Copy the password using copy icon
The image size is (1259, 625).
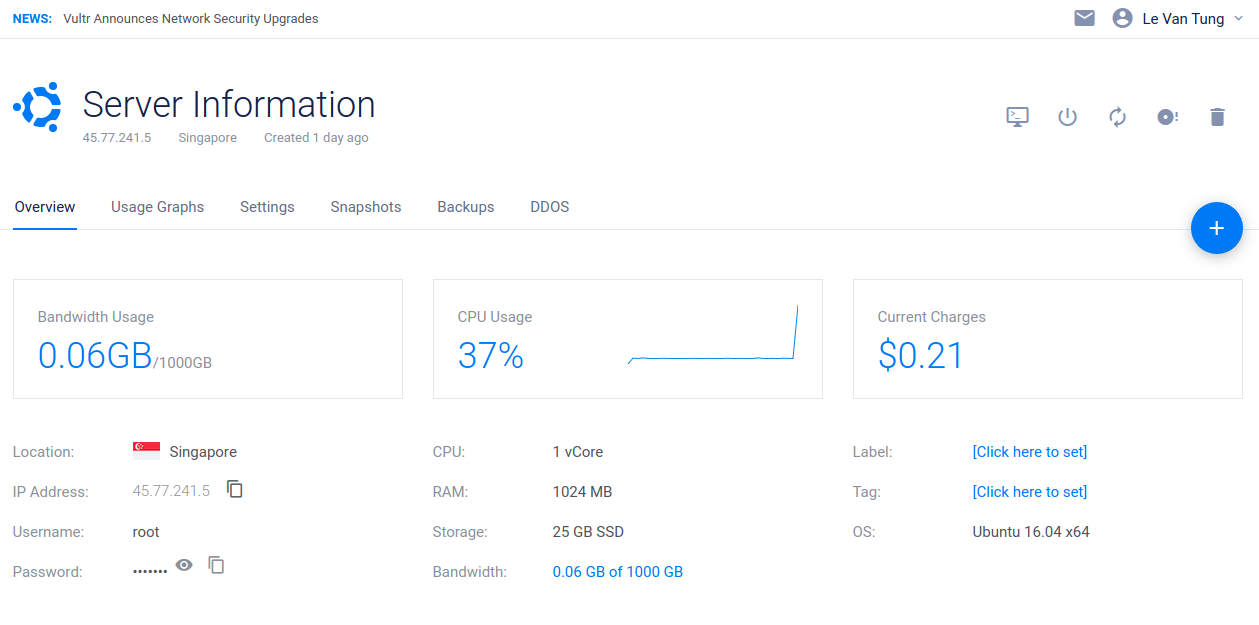(216, 565)
